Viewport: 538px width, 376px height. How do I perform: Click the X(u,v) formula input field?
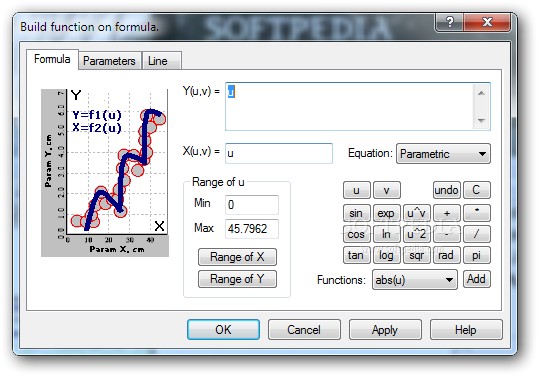279,153
